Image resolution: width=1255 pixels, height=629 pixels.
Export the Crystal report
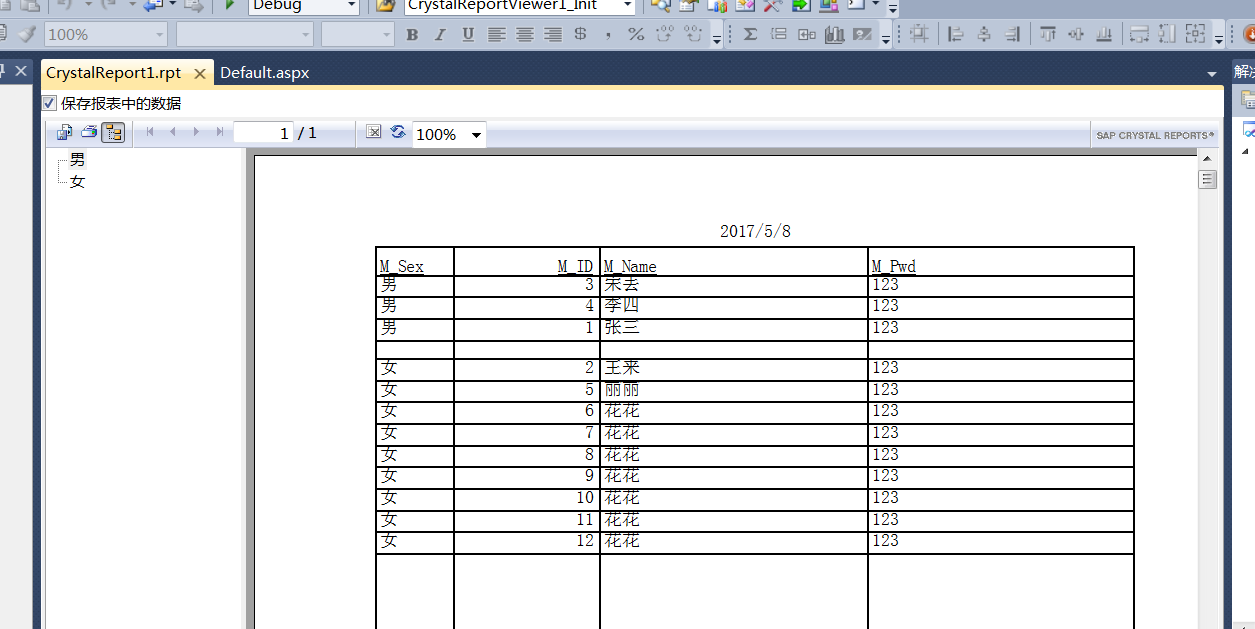pyautogui.click(x=65, y=132)
